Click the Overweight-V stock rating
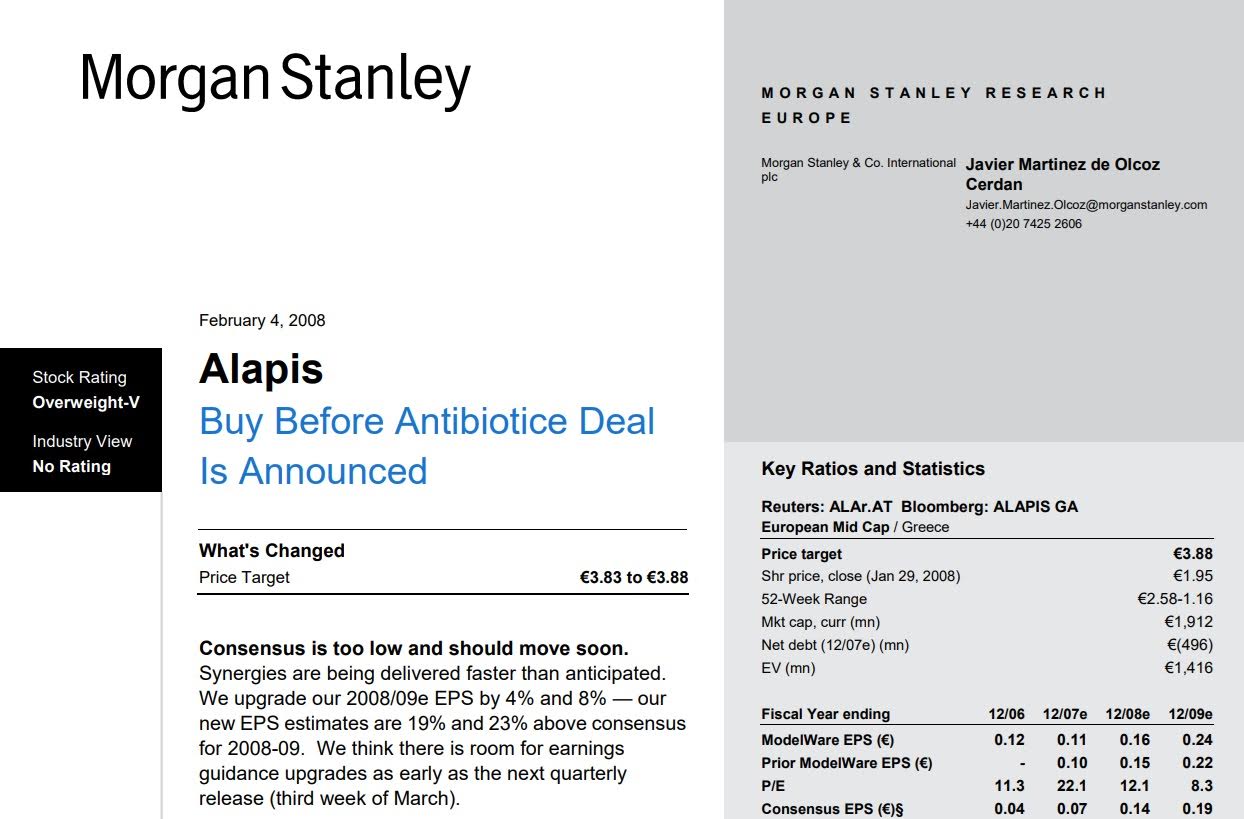The image size is (1244, 819). pyautogui.click(x=86, y=403)
